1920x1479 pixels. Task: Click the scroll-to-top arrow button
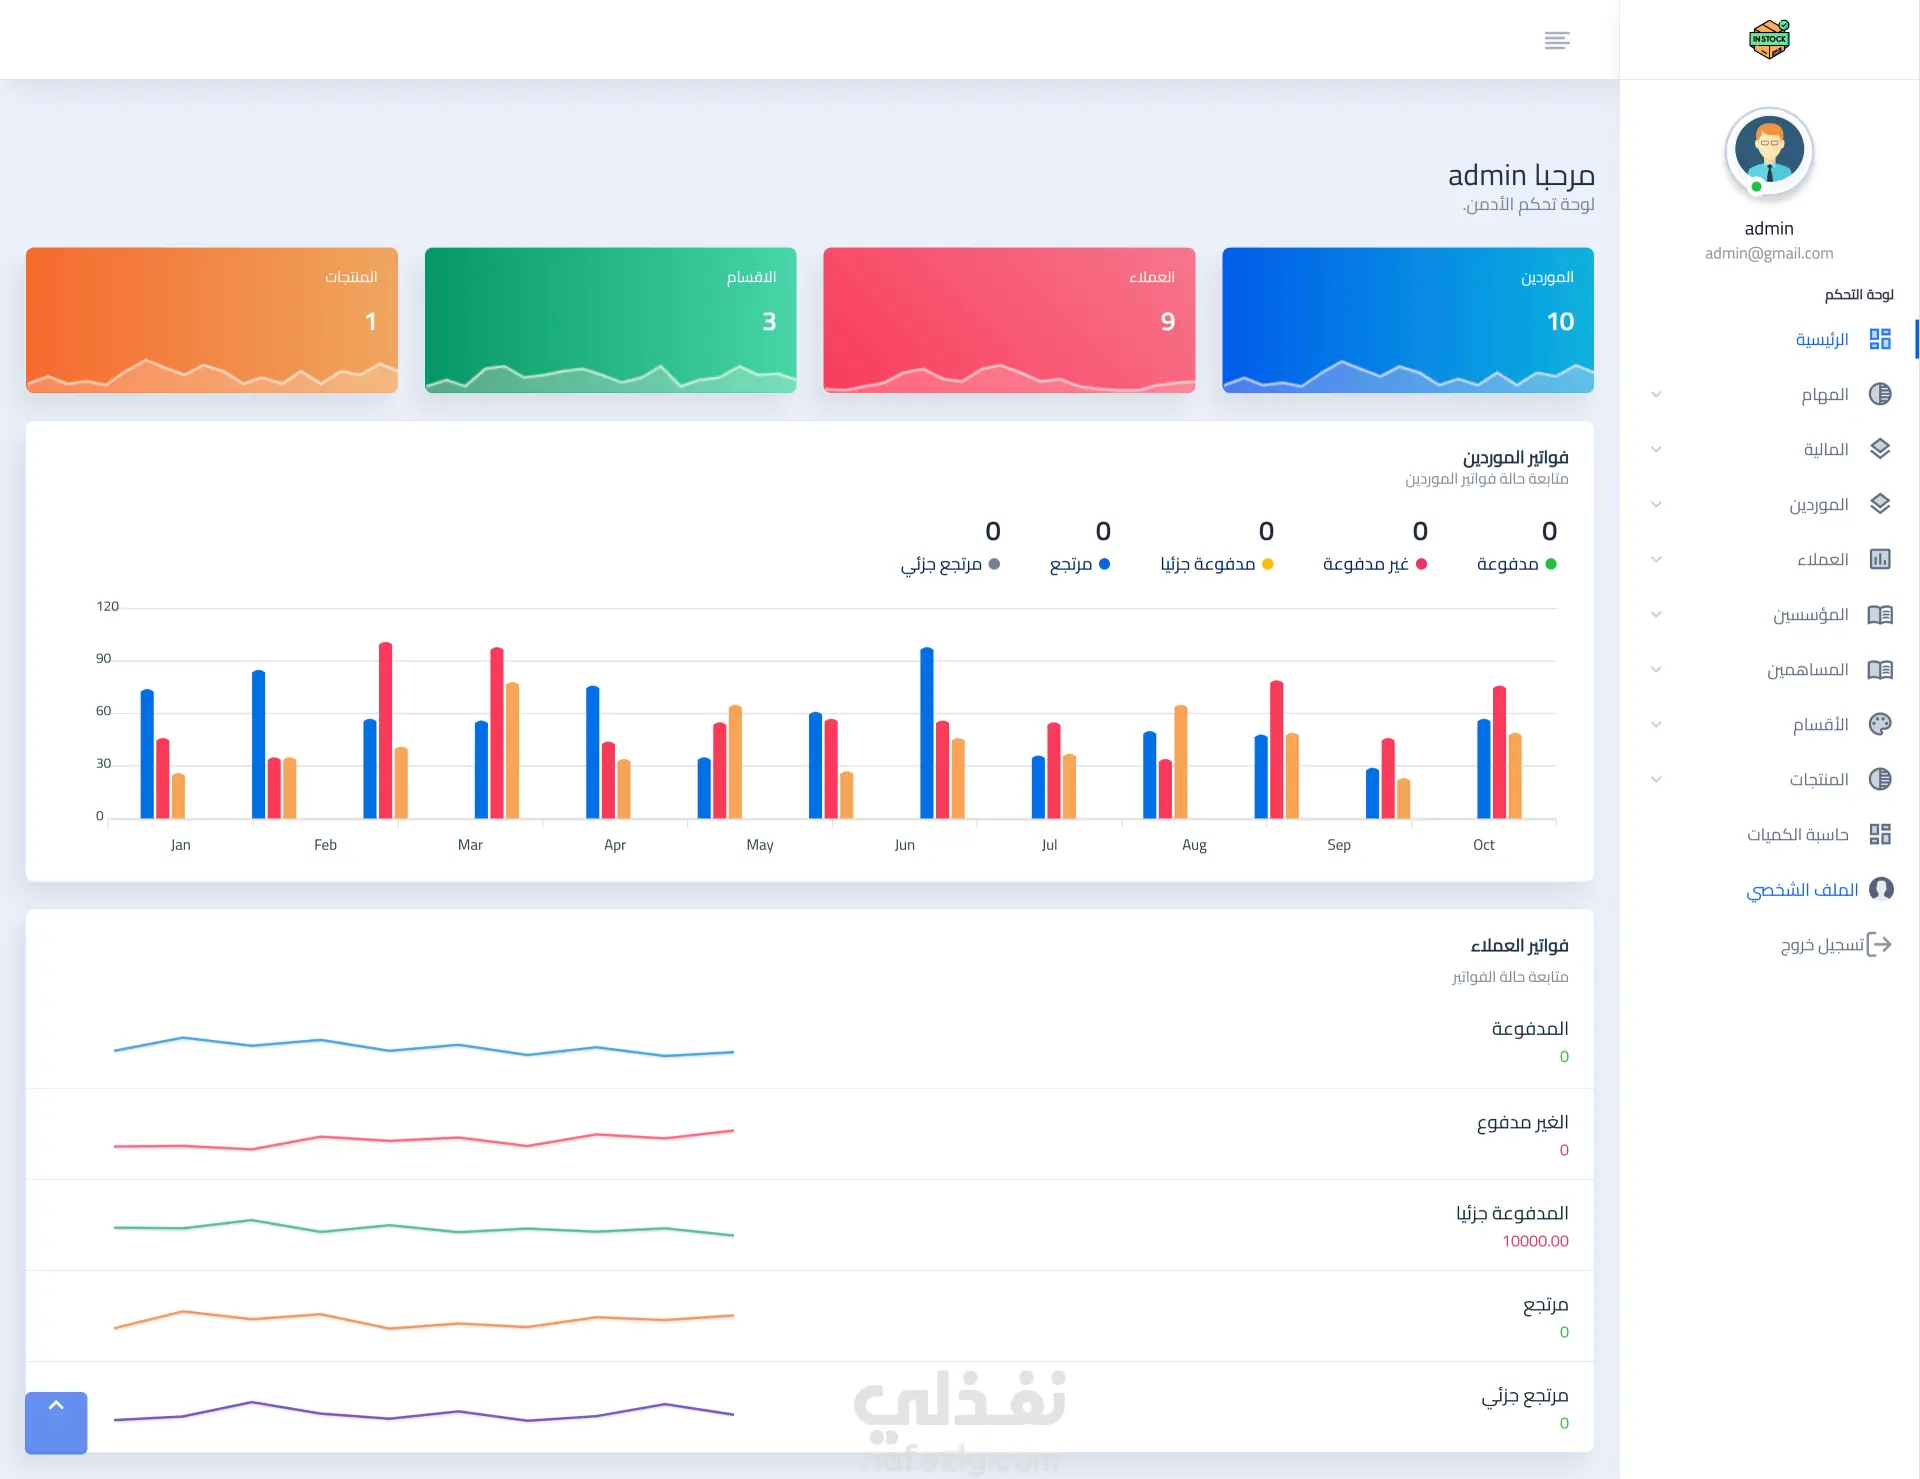tap(56, 1422)
